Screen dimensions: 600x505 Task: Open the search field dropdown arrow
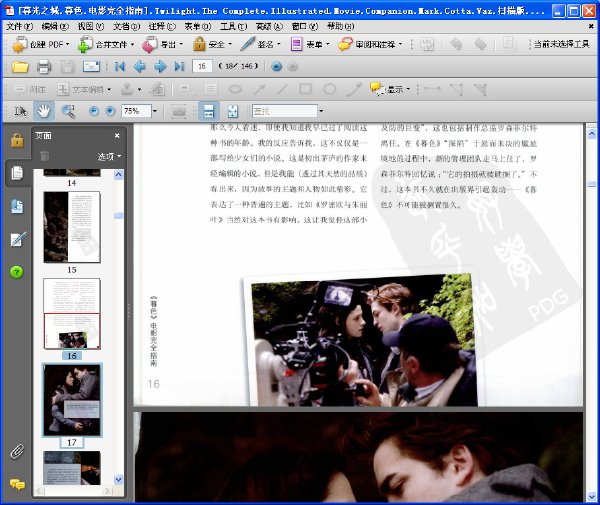pos(321,111)
